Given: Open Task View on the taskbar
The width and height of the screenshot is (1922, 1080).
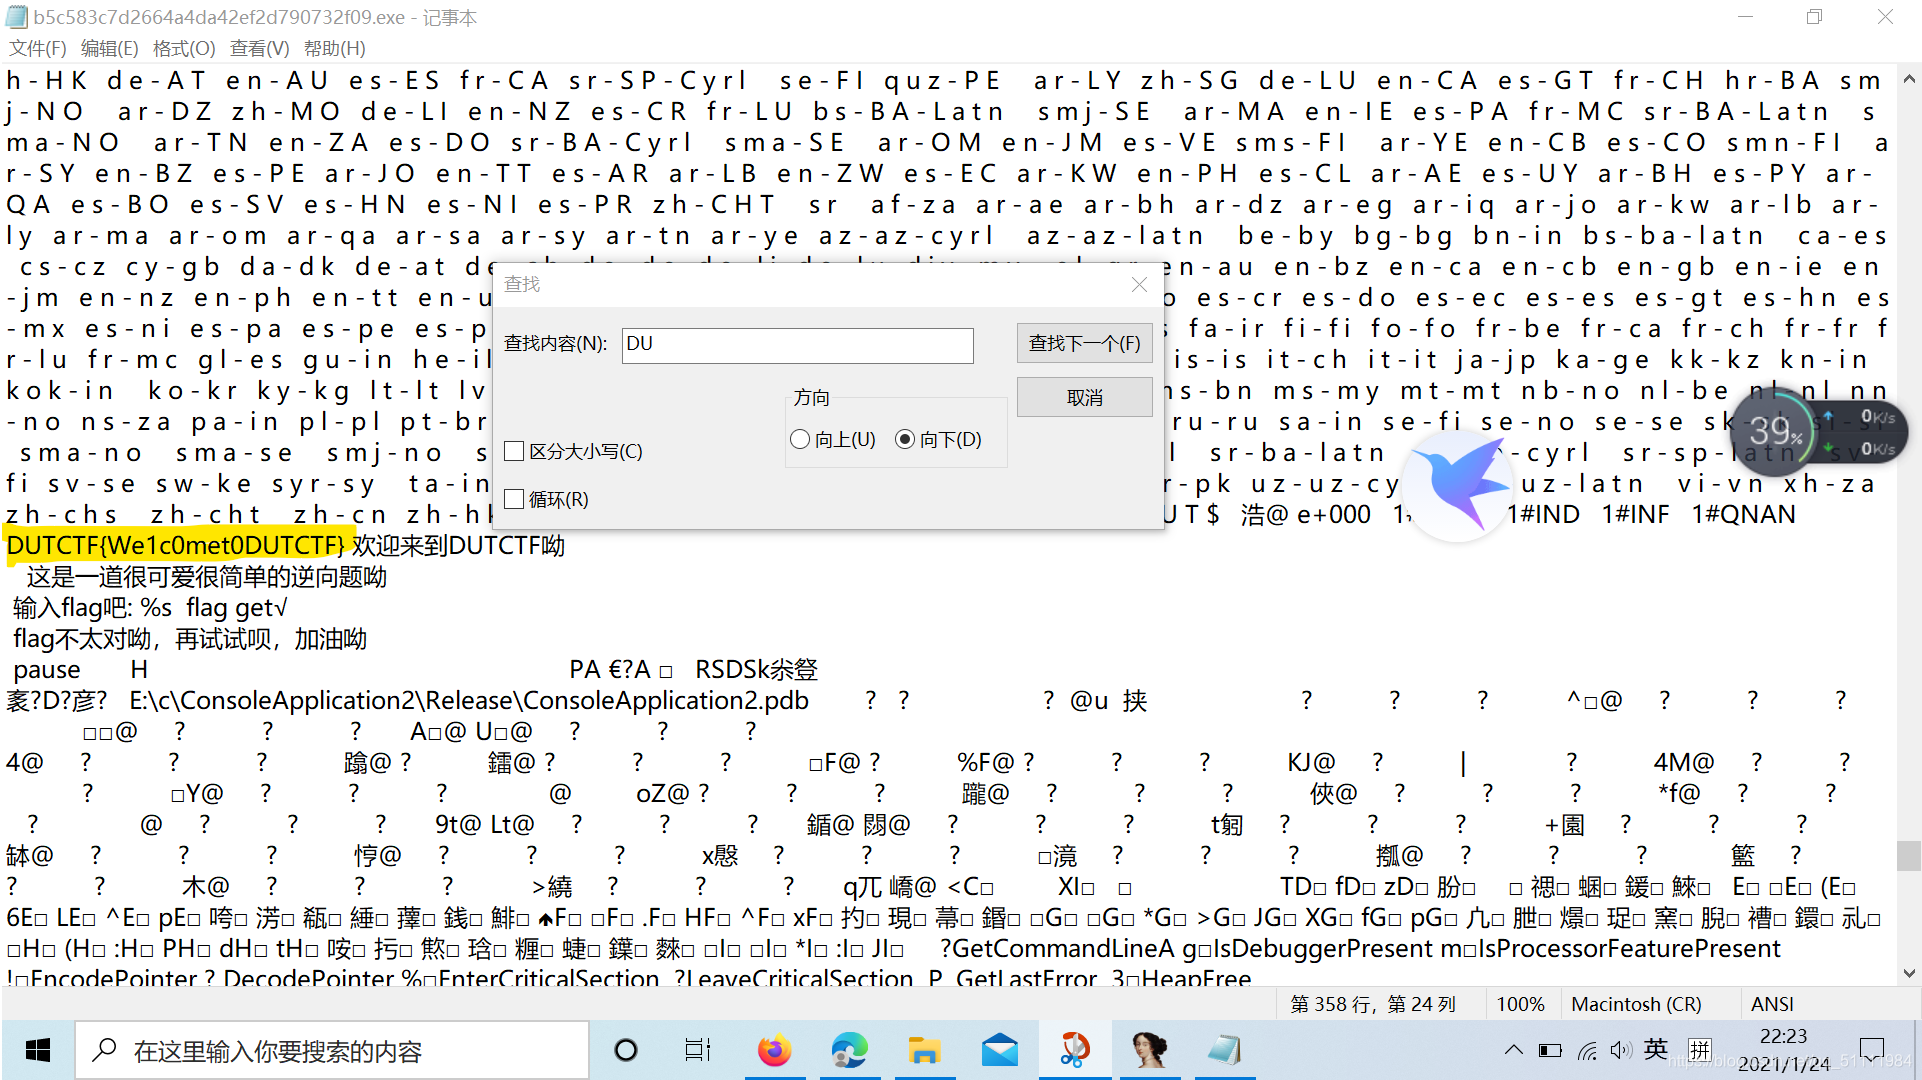Looking at the screenshot, I should 697,1050.
